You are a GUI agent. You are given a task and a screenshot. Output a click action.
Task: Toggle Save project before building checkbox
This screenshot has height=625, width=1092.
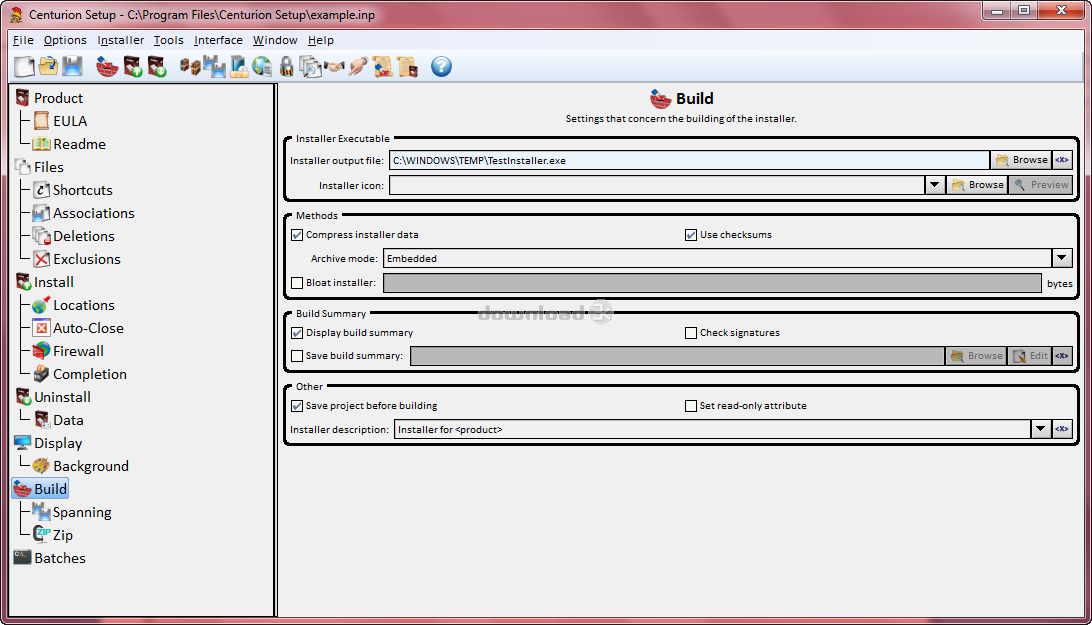point(297,406)
